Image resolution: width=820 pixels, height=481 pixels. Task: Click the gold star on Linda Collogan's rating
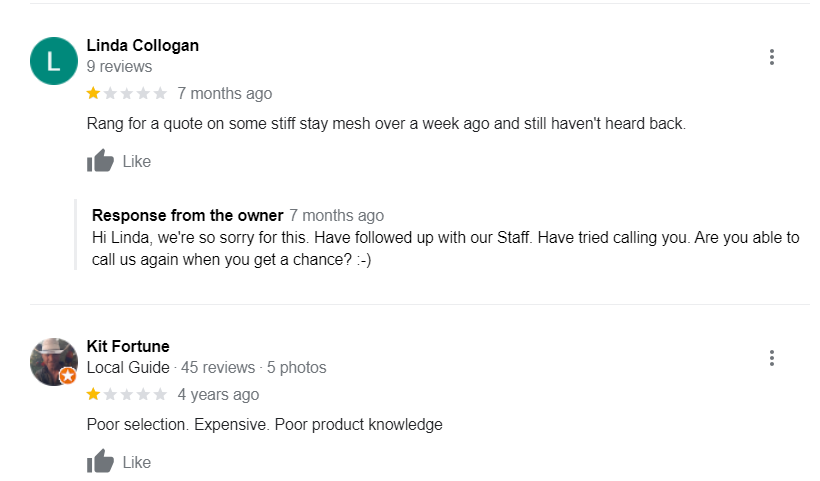pos(93,94)
